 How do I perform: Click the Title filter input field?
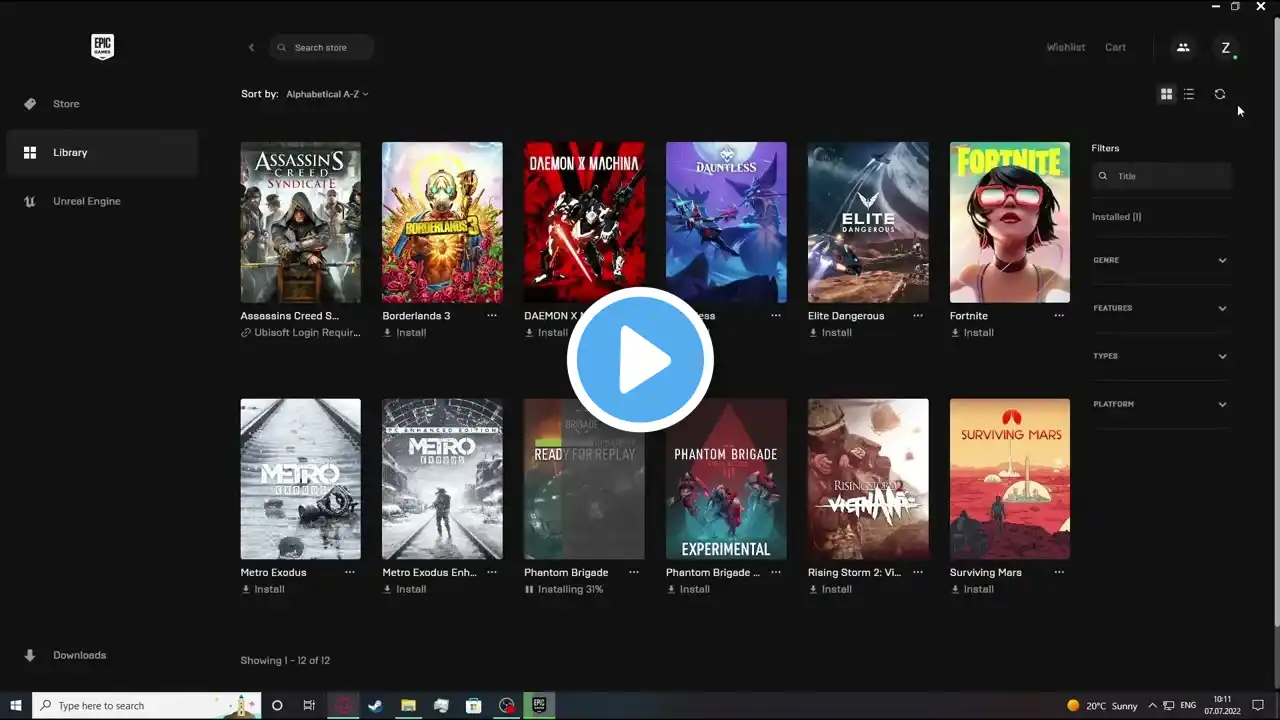pos(1161,176)
